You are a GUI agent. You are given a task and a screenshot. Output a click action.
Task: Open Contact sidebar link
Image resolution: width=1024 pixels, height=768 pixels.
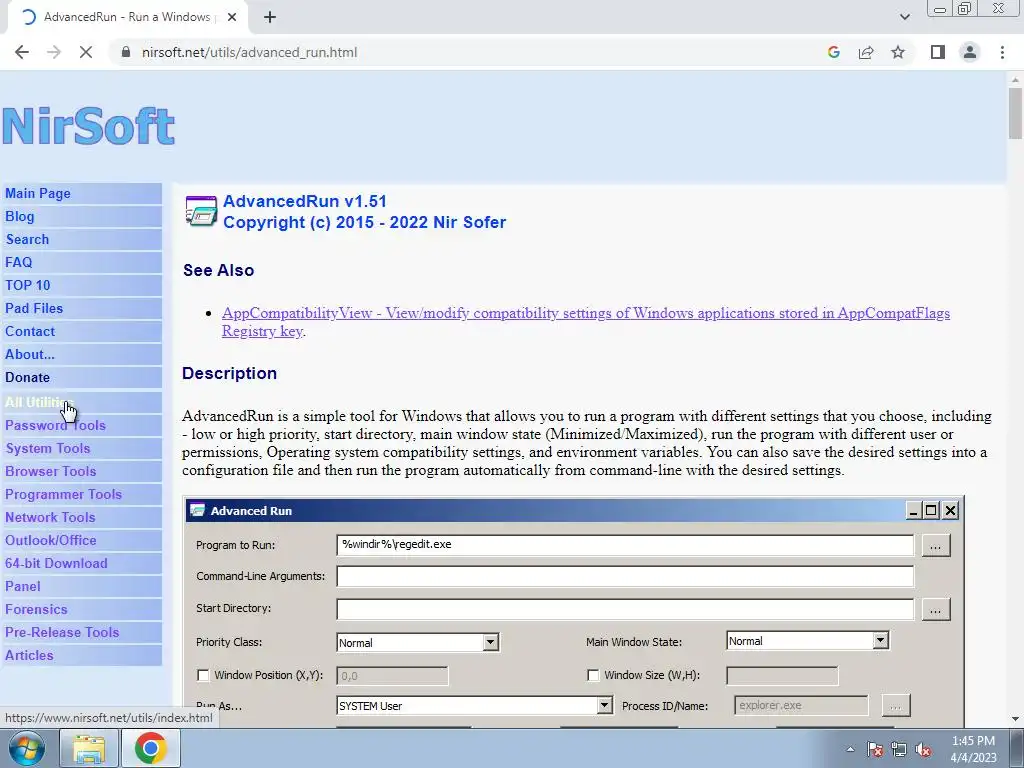pos(30,331)
